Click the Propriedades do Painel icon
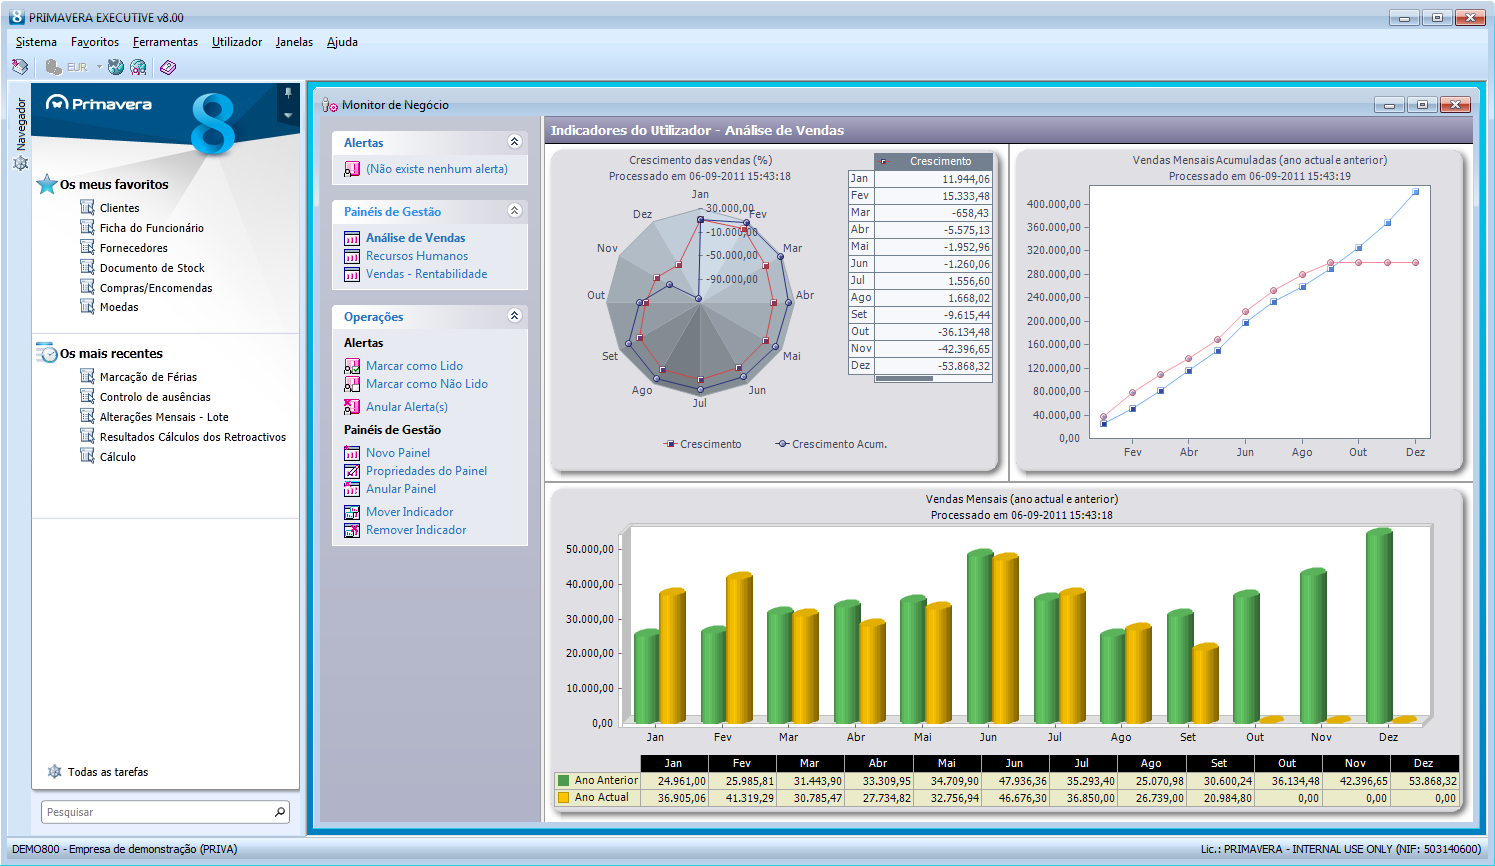Screen dimensions: 1495x866 click(352, 471)
